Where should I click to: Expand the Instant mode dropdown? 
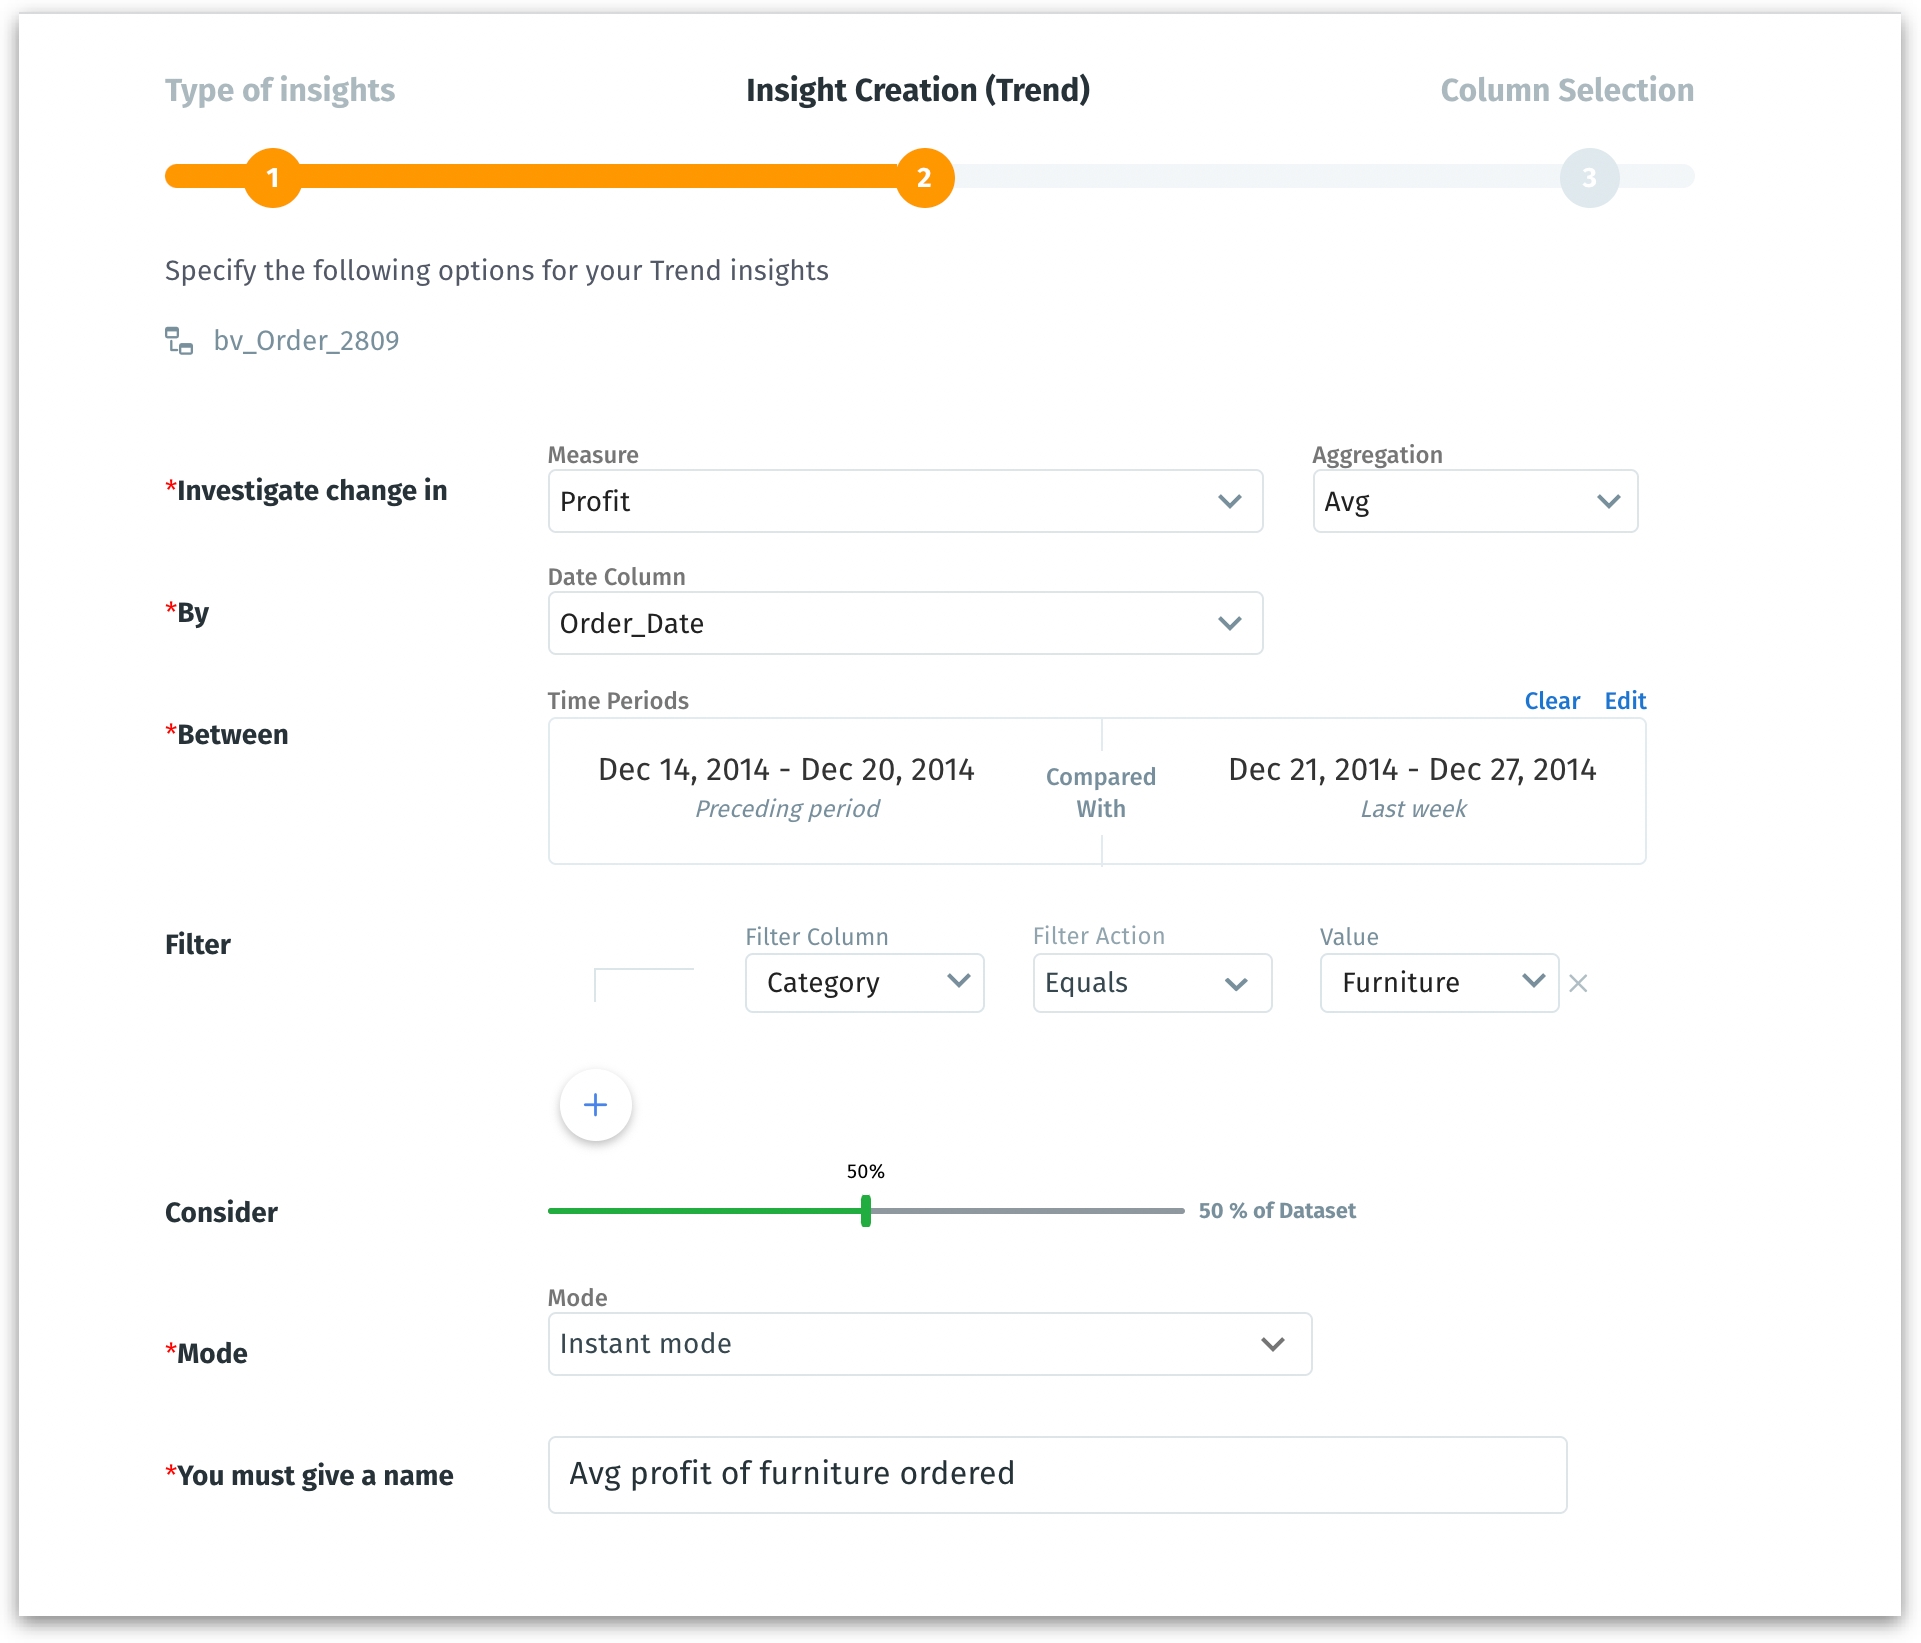(929, 1344)
